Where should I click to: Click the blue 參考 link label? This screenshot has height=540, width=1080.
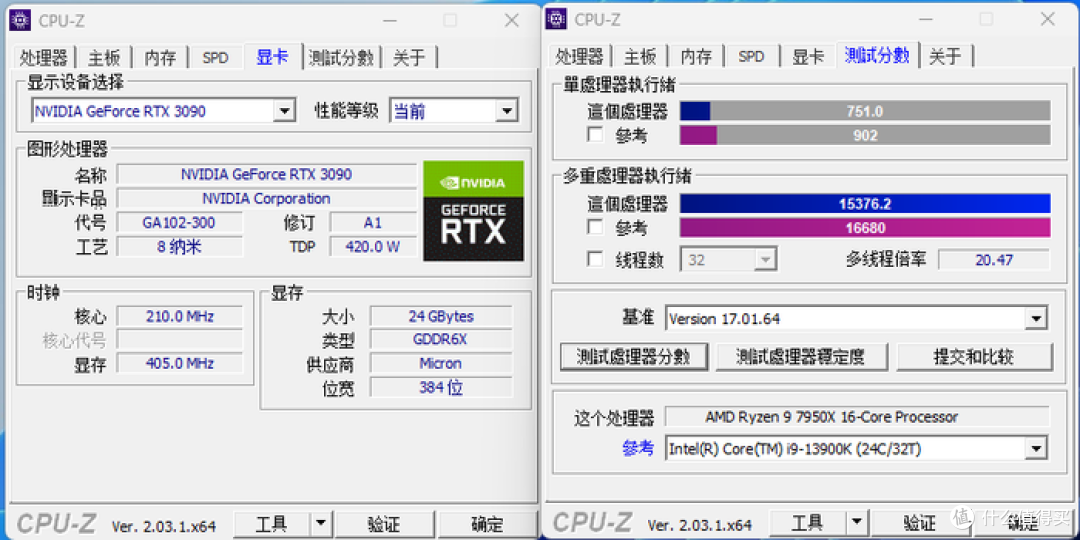pyautogui.click(x=638, y=448)
